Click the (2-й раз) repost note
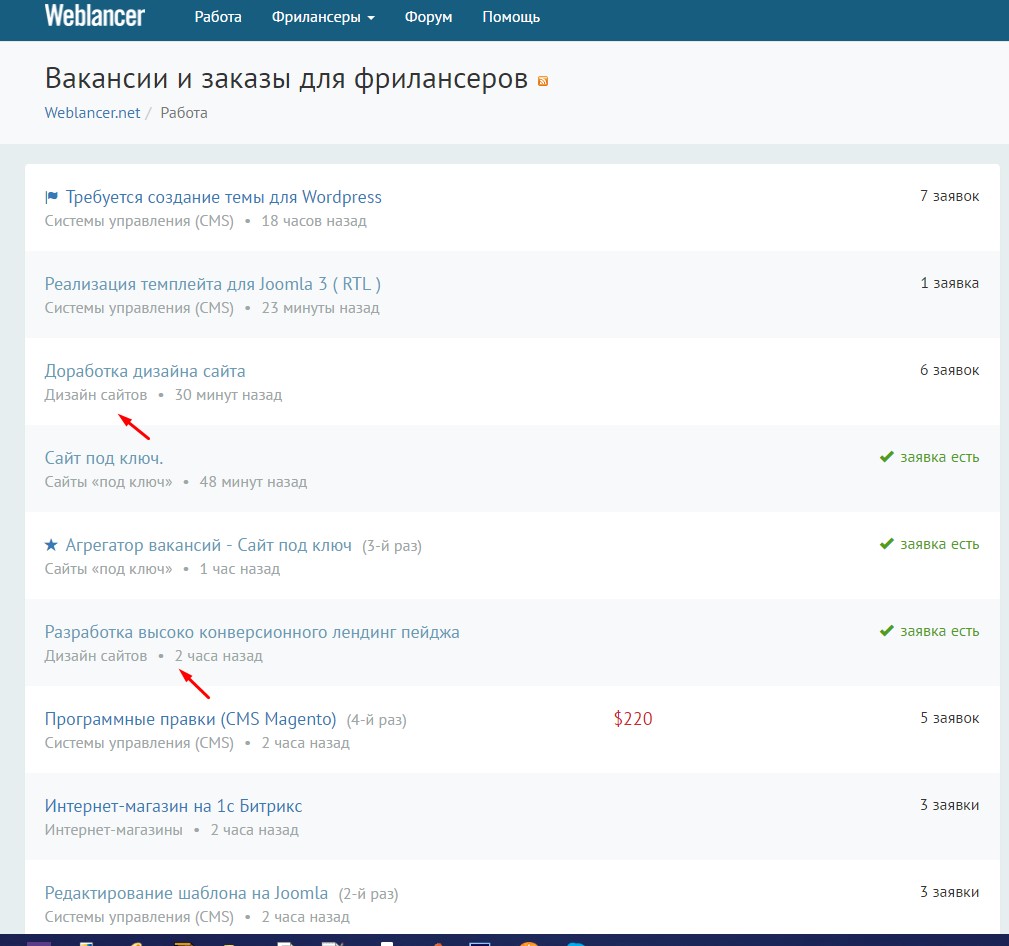This screenshot has height=946, width=1009. [x=368, y=894]
